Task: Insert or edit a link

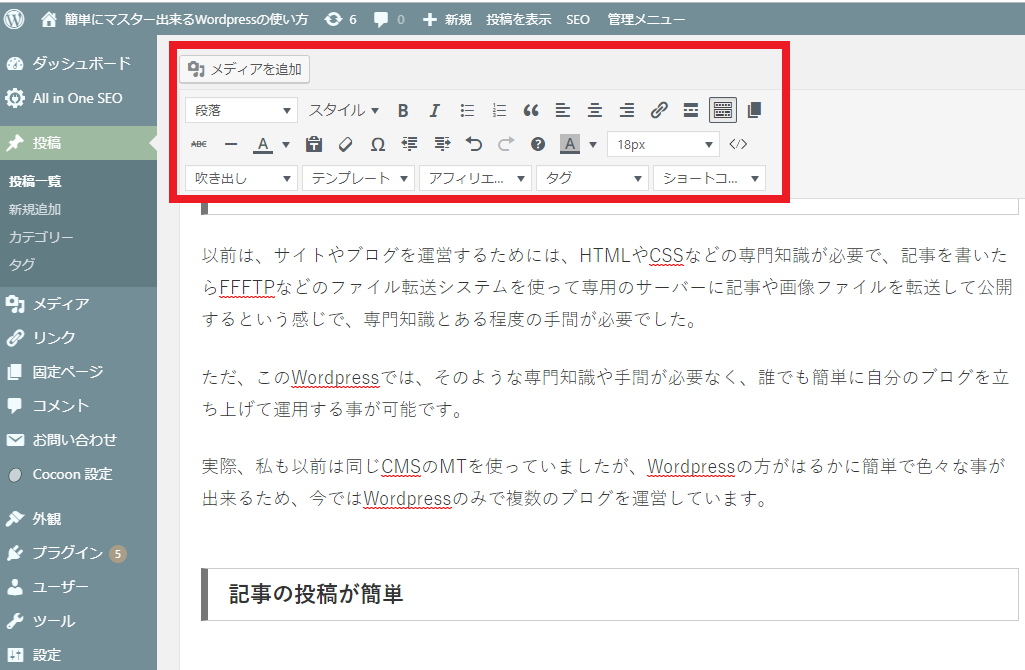Action: point(658,110)
